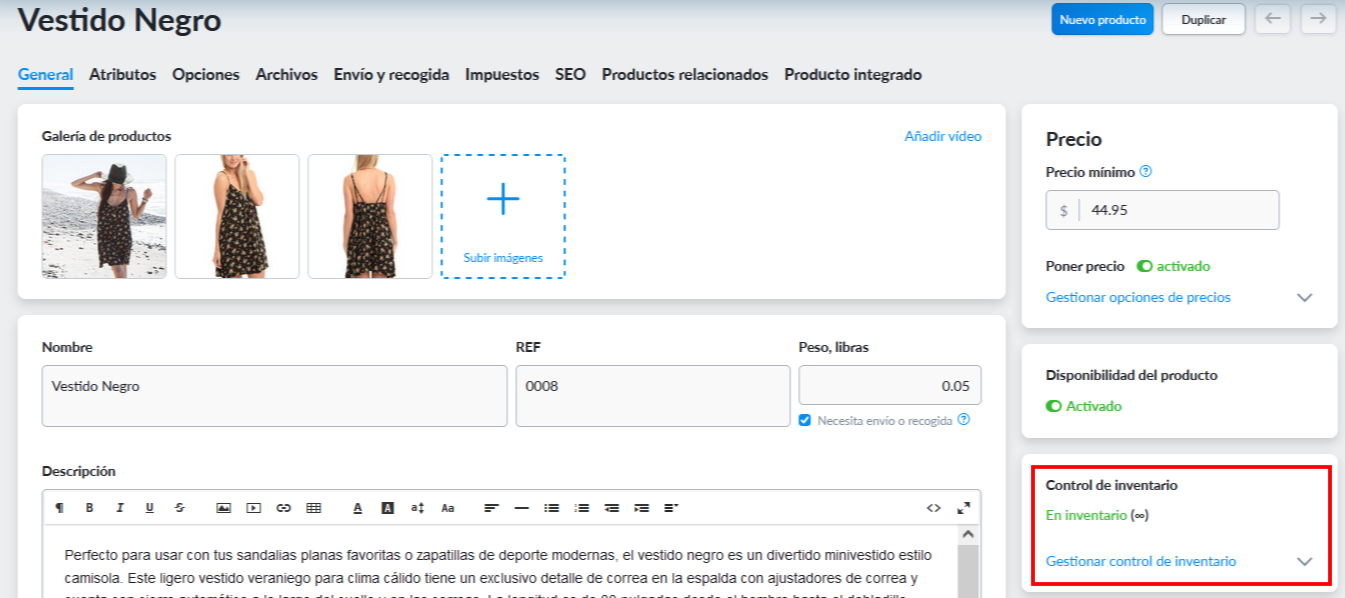Open help tooltip next to Precio mínimo

pos(1146,171)
